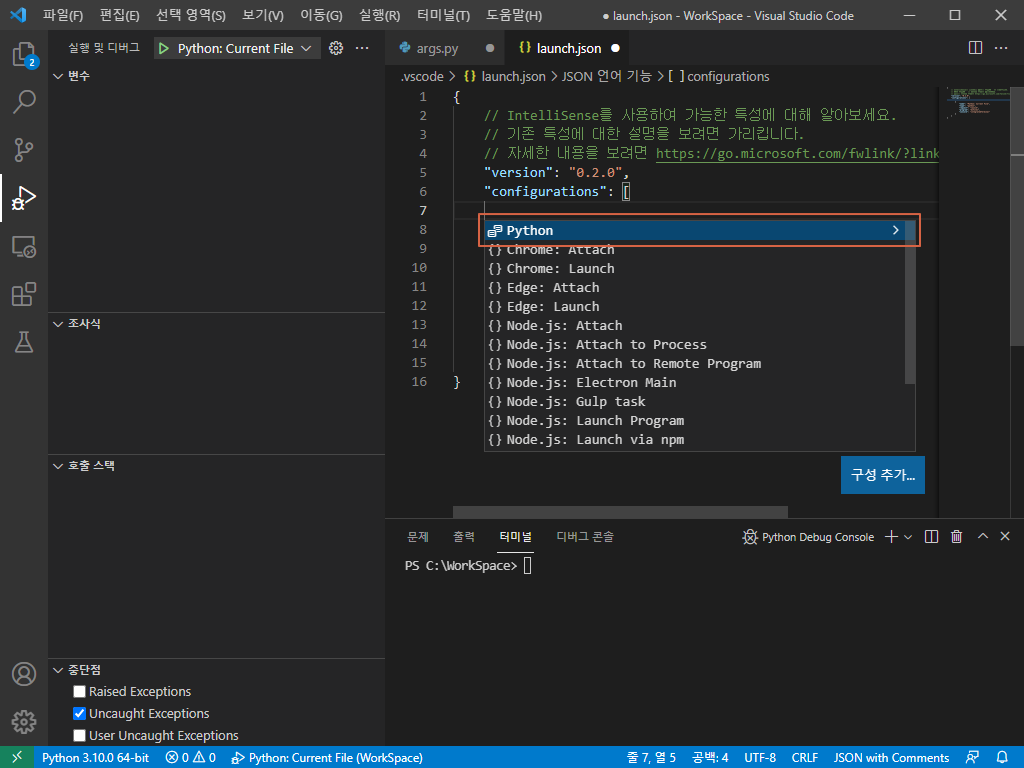Open the 실행(R) menu
The image size is (1024, 768).
click(x=379, y=15)
